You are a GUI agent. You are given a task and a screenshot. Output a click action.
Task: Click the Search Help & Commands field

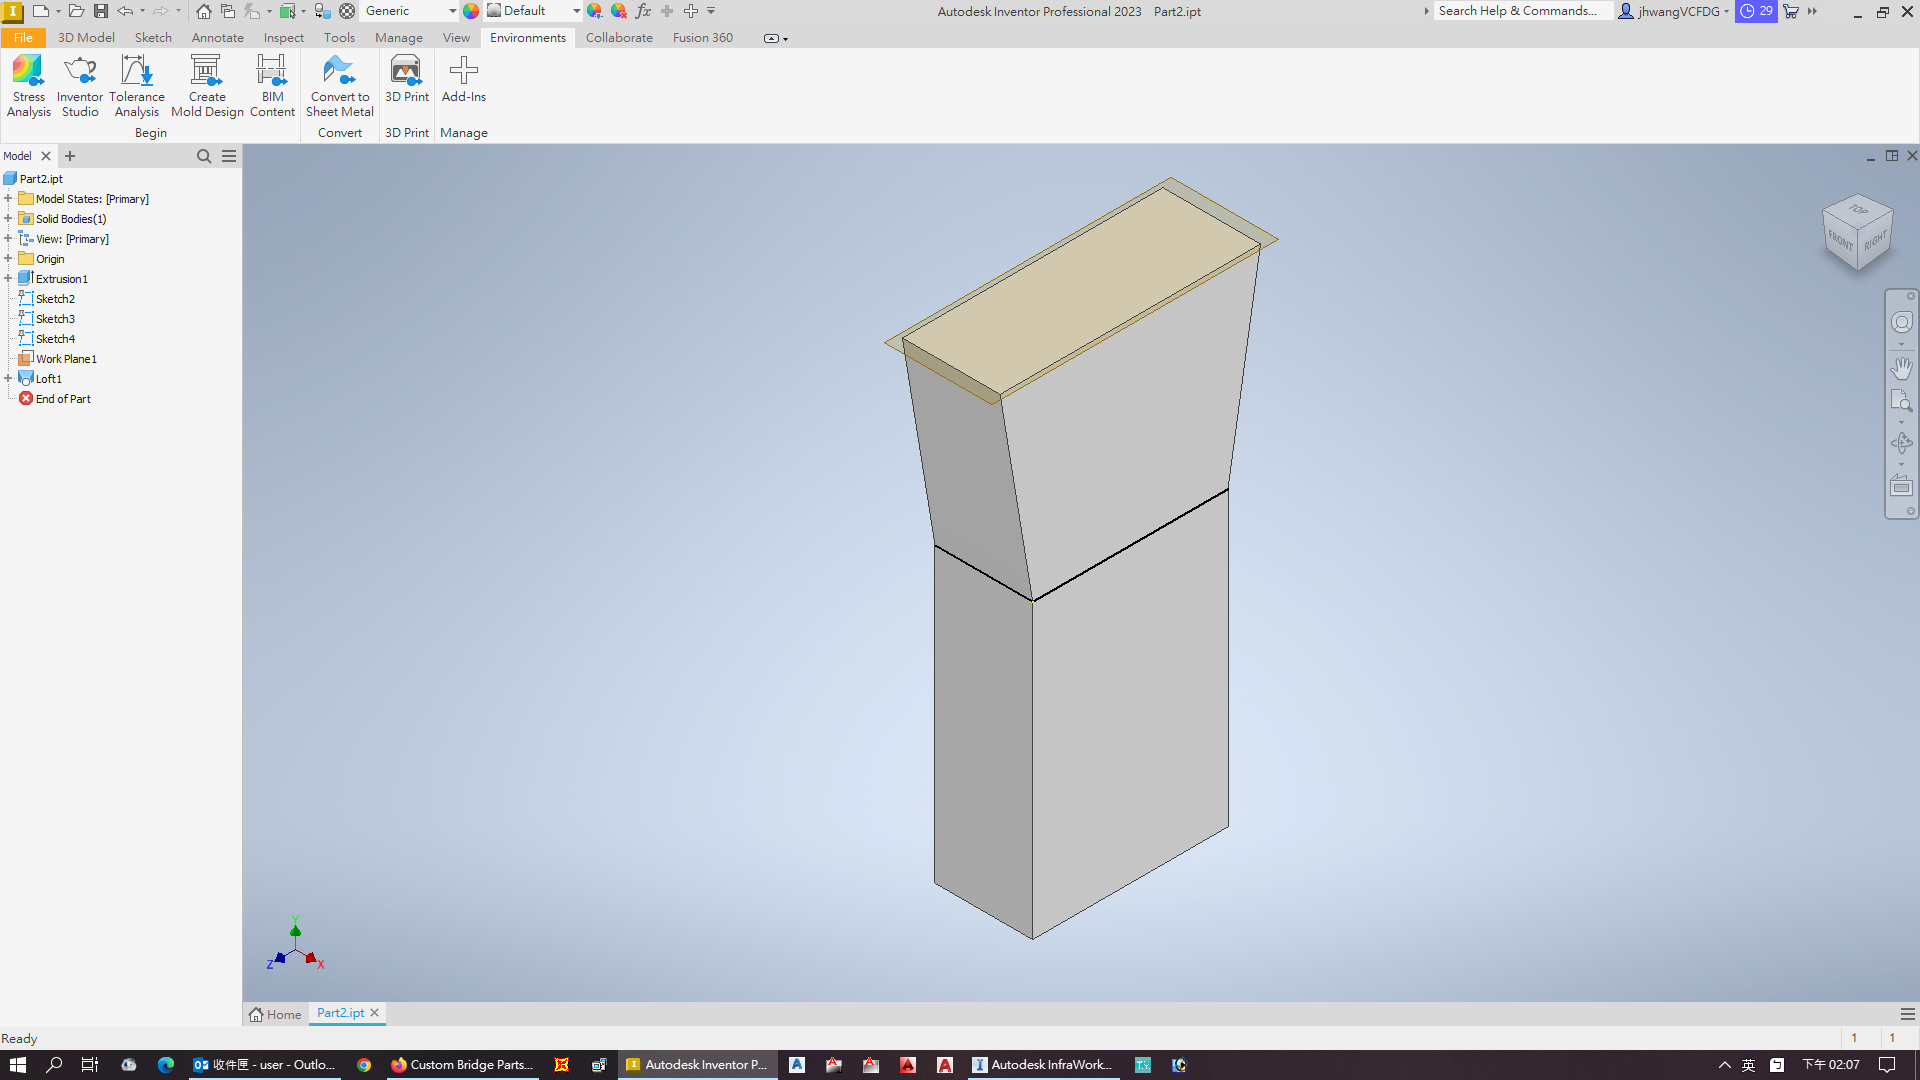(x=1521, y=11)
